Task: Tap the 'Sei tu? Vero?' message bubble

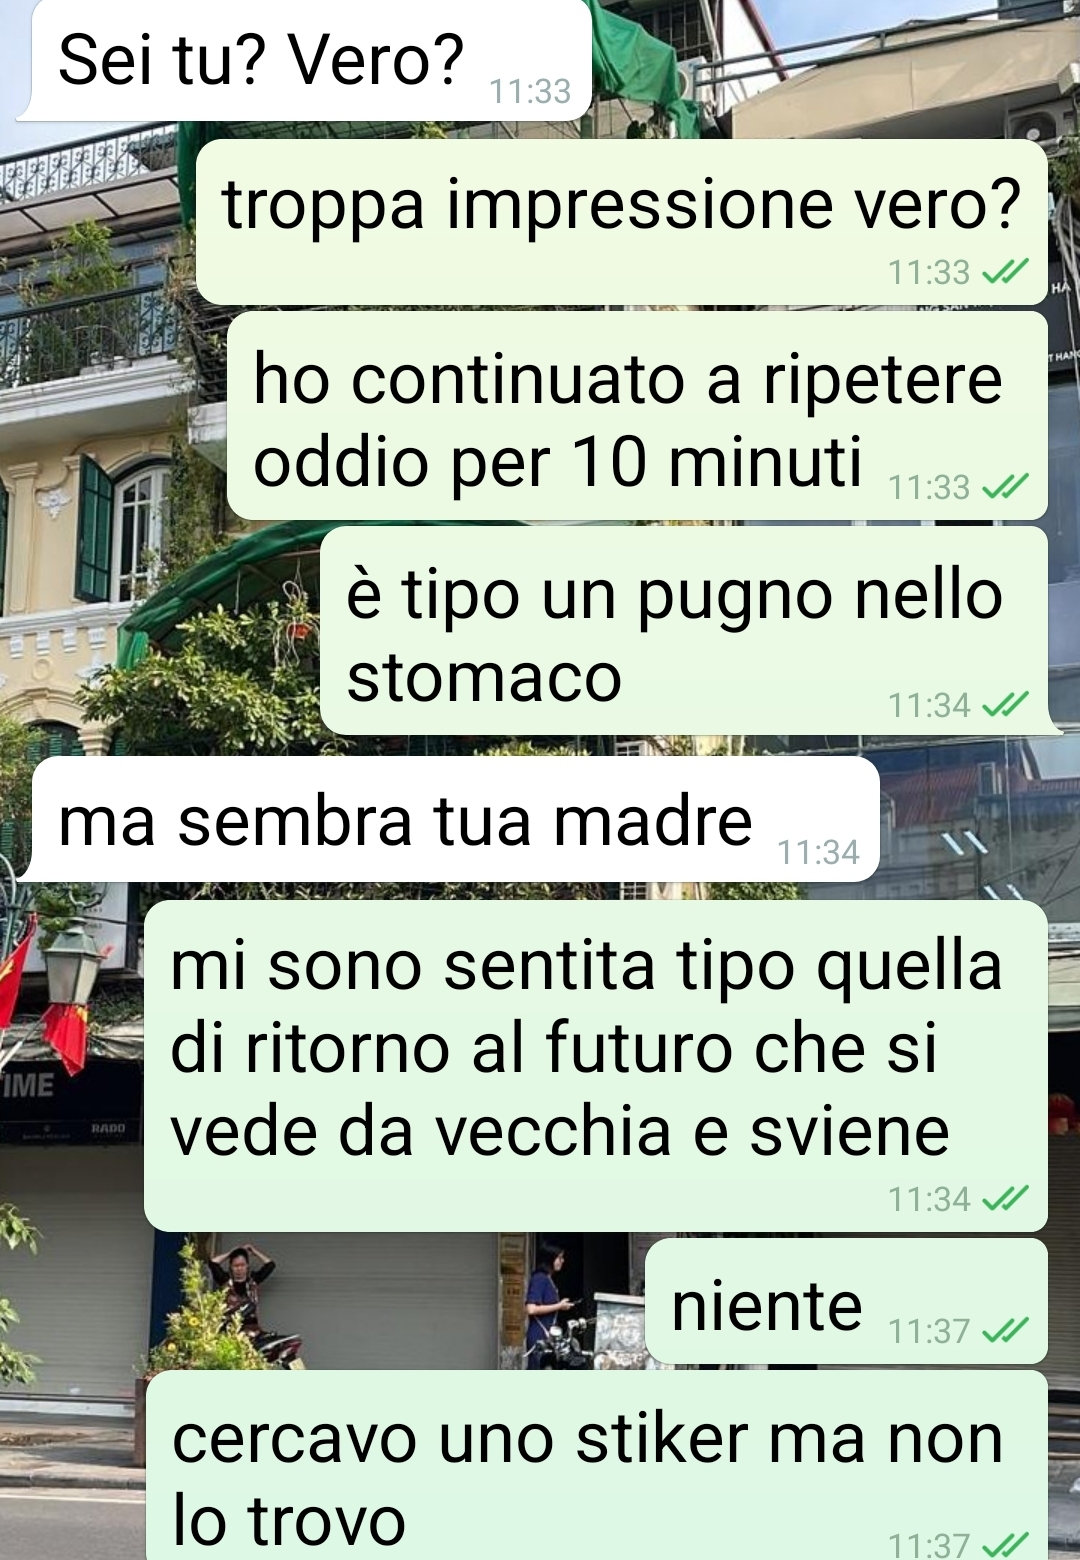Action: pyautogui.click(x=305, y=60)
